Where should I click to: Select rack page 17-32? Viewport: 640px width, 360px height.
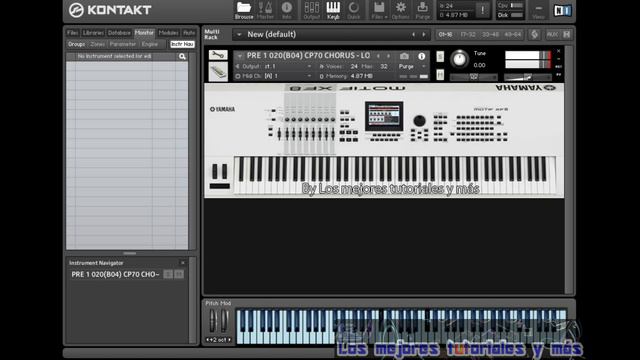468,35
